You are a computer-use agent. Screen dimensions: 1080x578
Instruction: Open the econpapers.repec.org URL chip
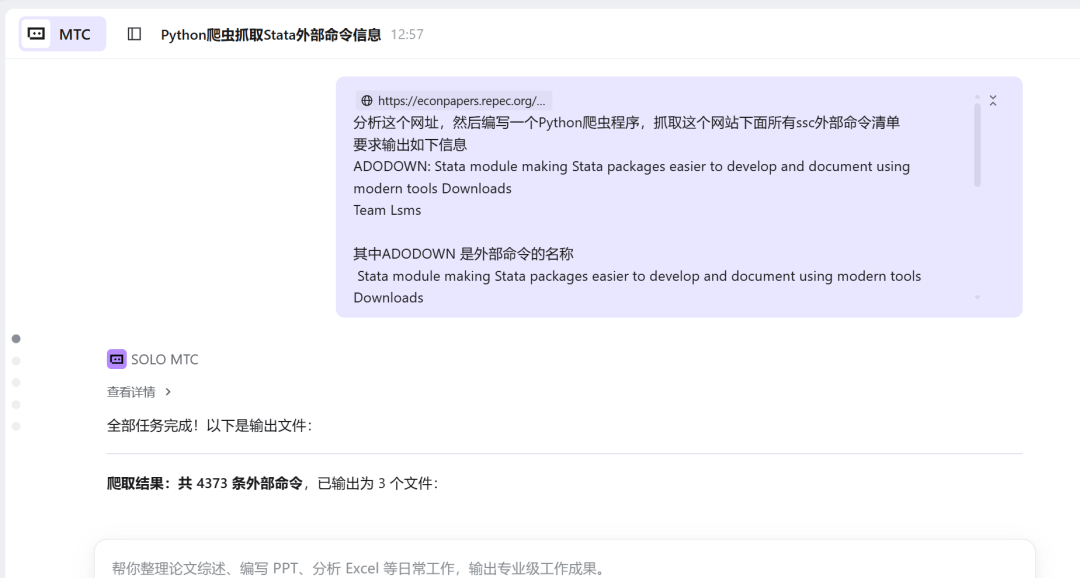454,101
